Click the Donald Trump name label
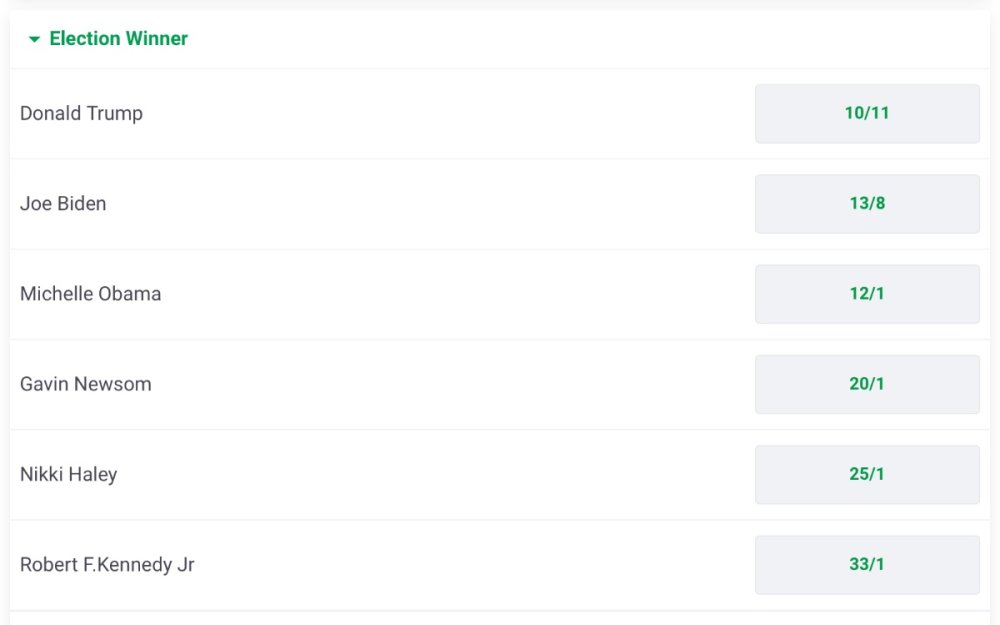This screenshot has height=625, width=1000. coord(81,114)
